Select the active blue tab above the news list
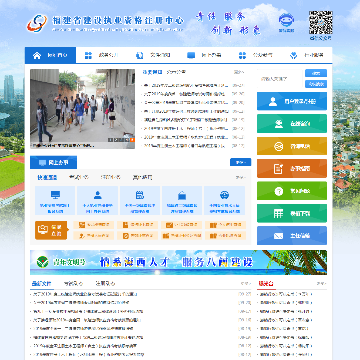The image size is (360, 360). (x=152, y=72)
